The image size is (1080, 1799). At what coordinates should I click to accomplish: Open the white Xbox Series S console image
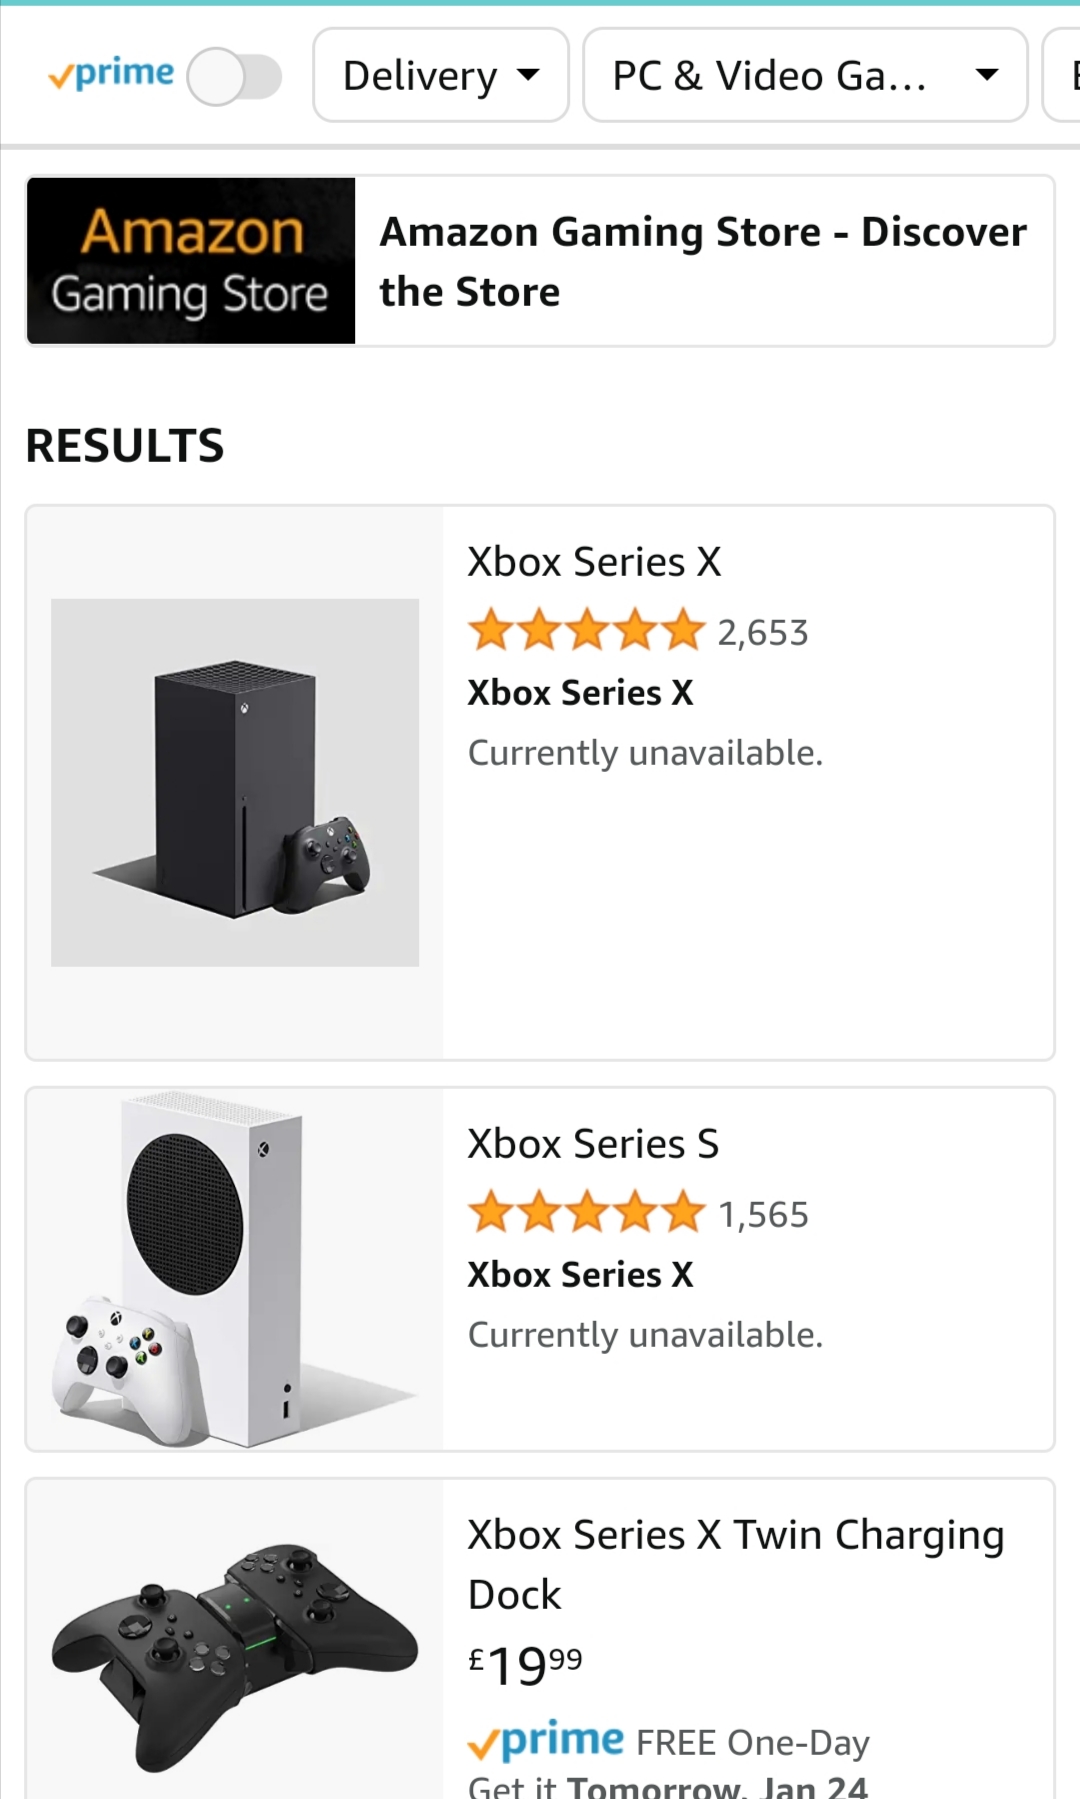235,1269
